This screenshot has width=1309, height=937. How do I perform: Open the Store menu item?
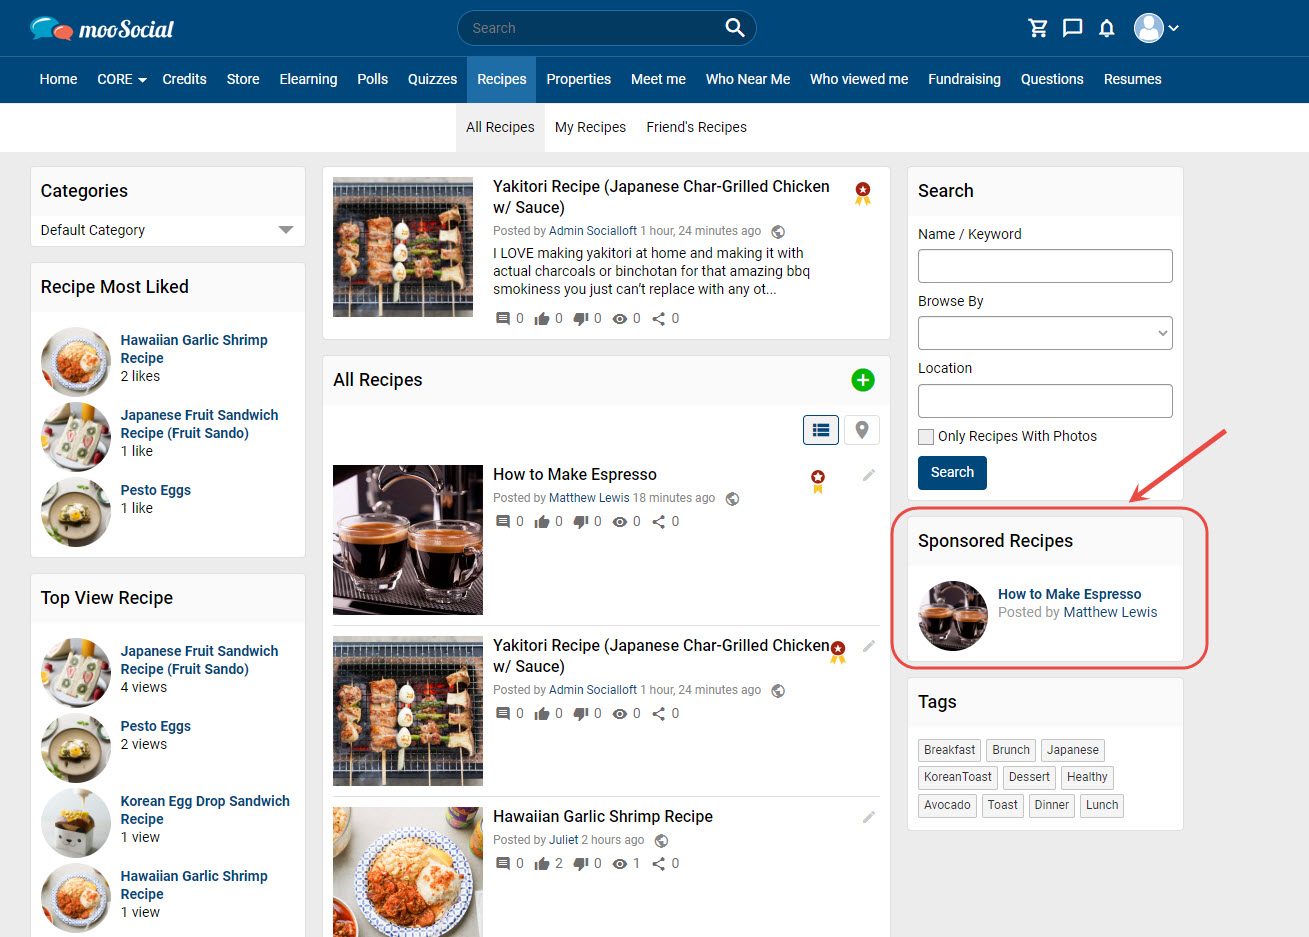click(x=243, y=79)
